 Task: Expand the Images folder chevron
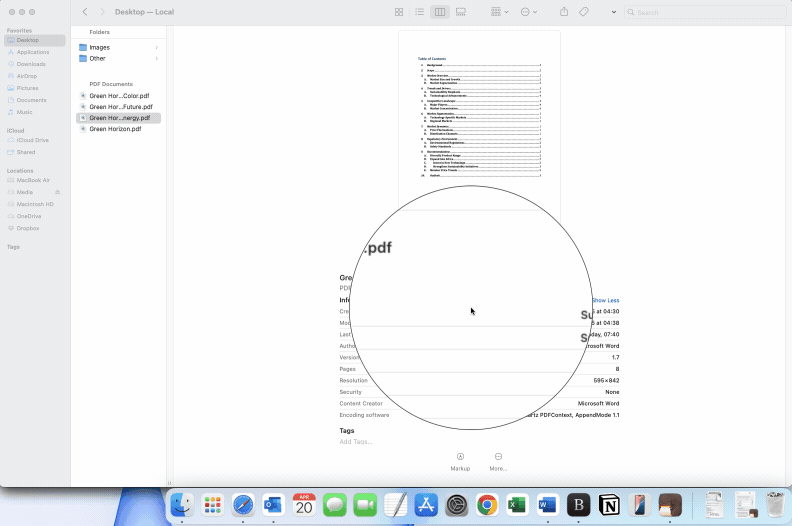pos(157,47)
